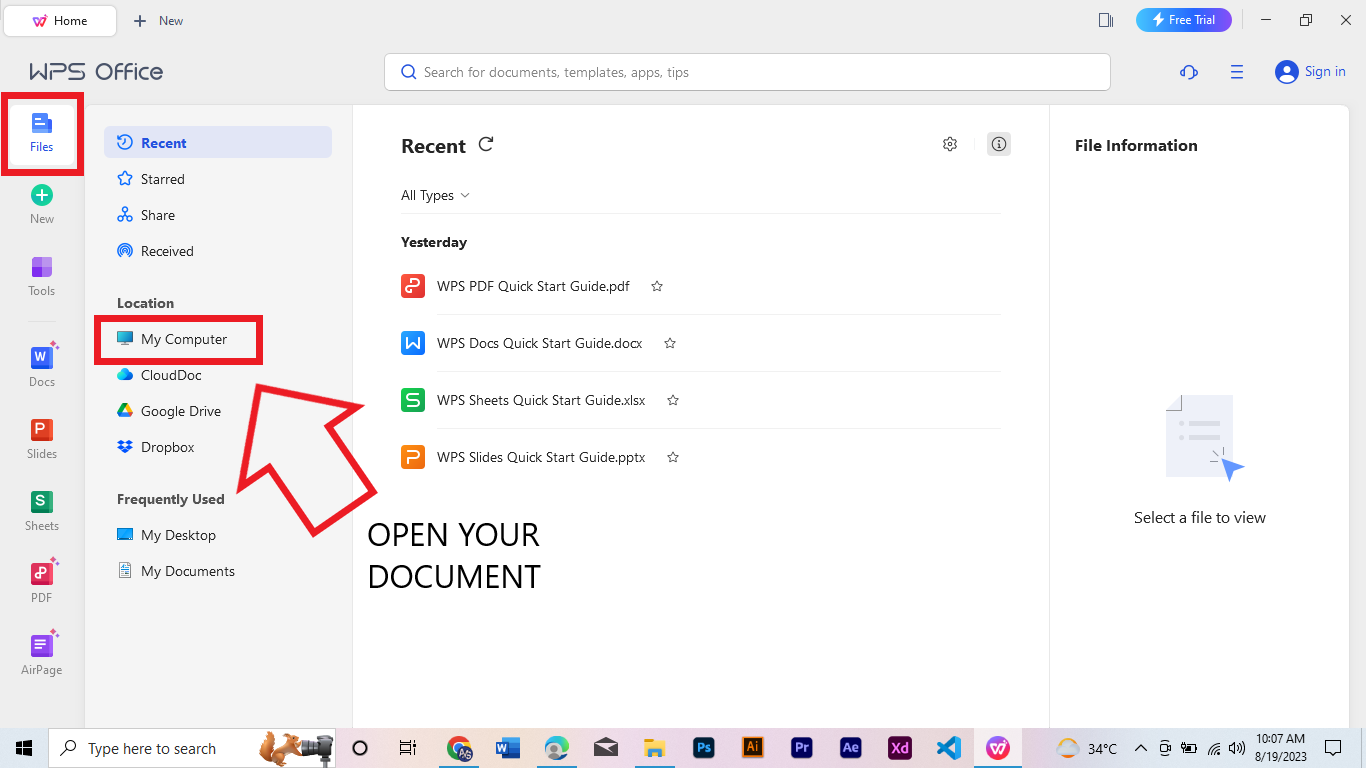Screen dimensions: 1366x768
Task: Select Starred in the left navigation
Action: (x=162, y=179)
